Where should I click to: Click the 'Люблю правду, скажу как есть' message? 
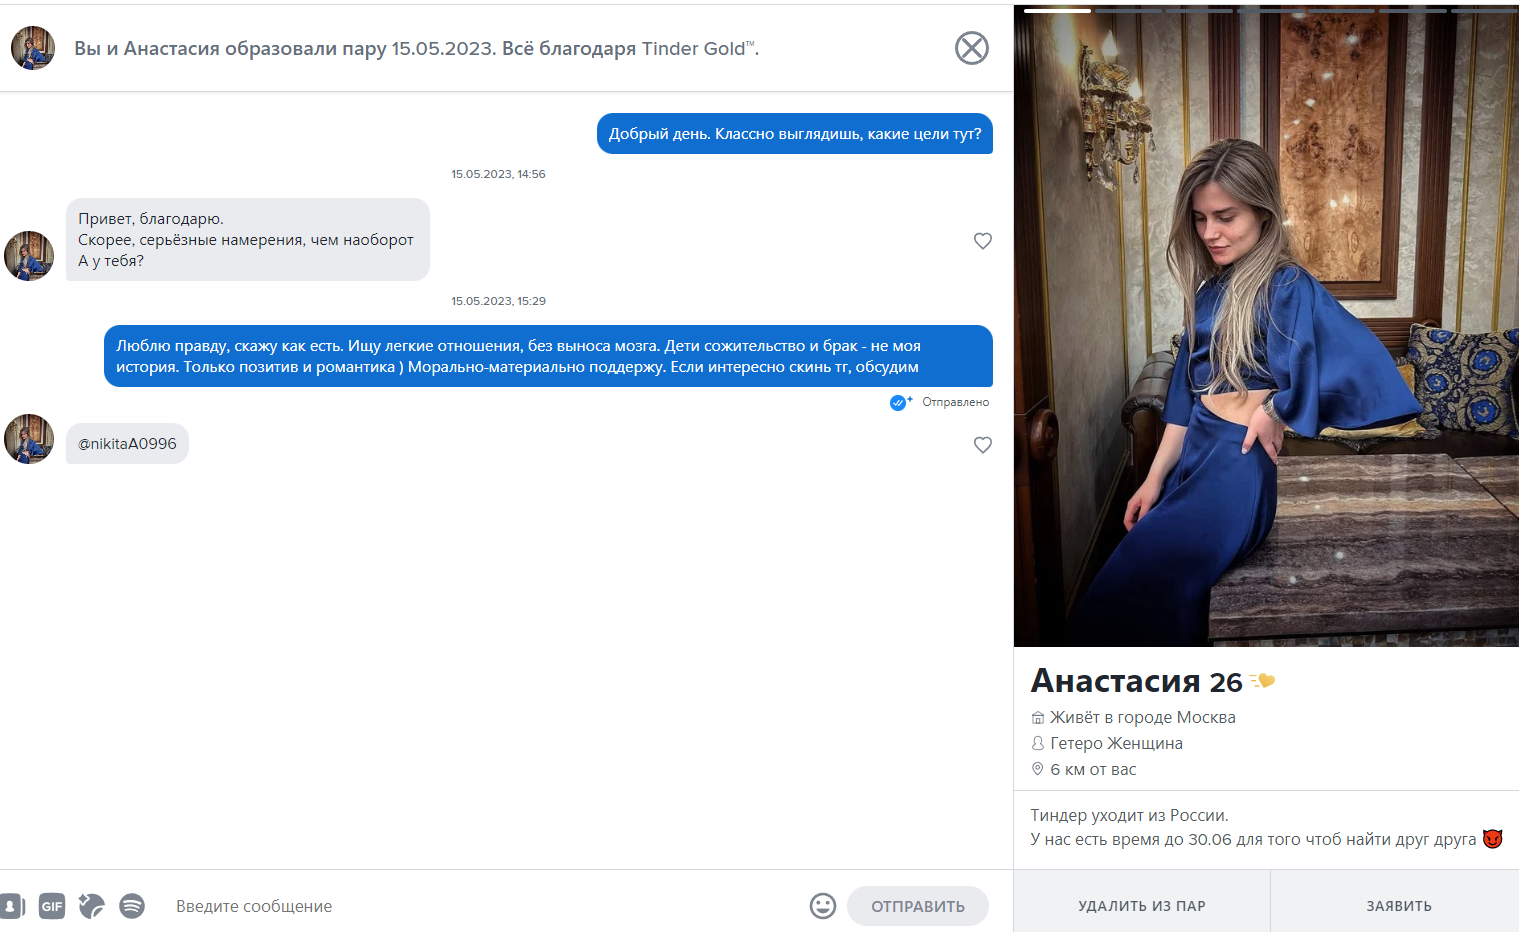point(548,356)
